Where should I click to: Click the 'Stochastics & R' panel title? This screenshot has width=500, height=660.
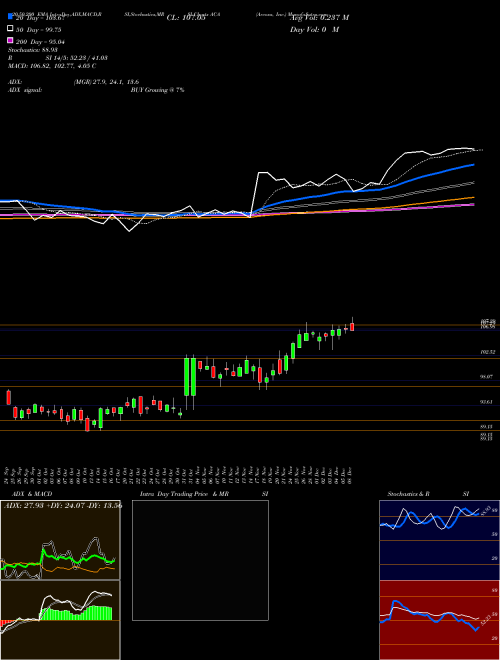pyautogui.click(x=409, y=494)
